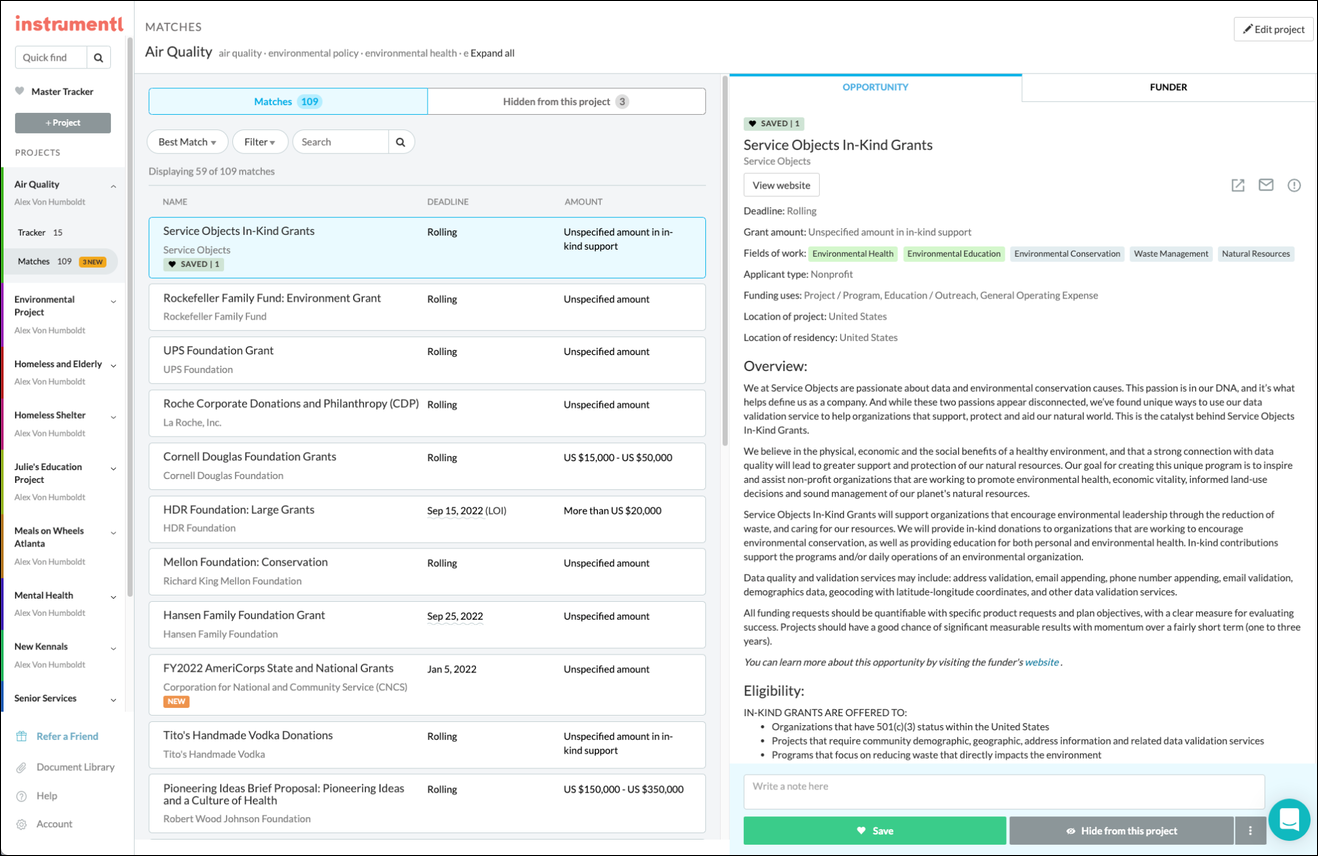Expand the Environmental Project section
Screen dimensions: 1318x856
(x=113, y=301)
